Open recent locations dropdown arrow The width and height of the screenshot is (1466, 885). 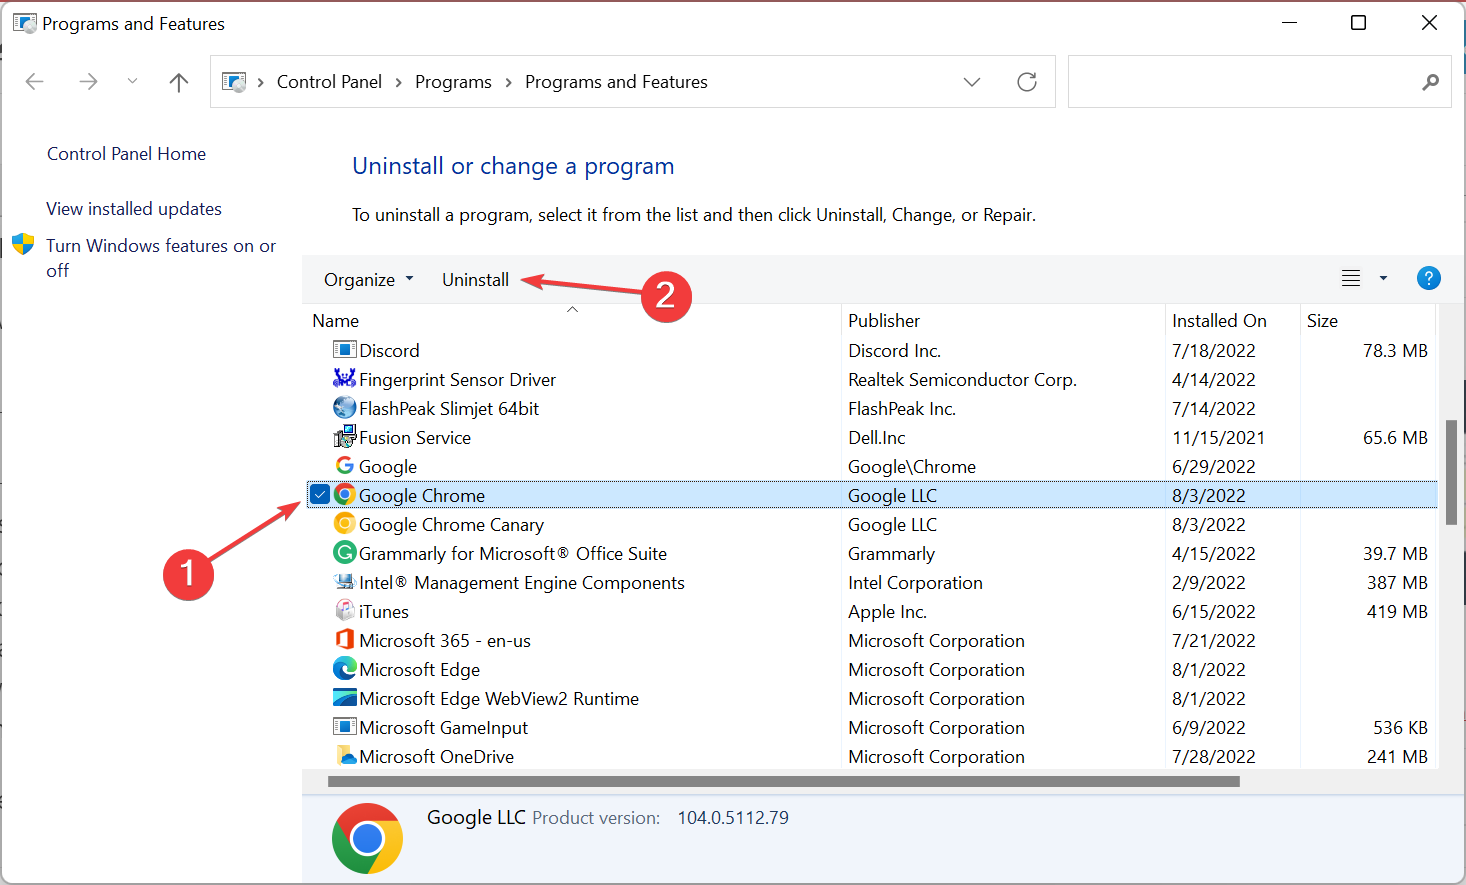[132, 82]
